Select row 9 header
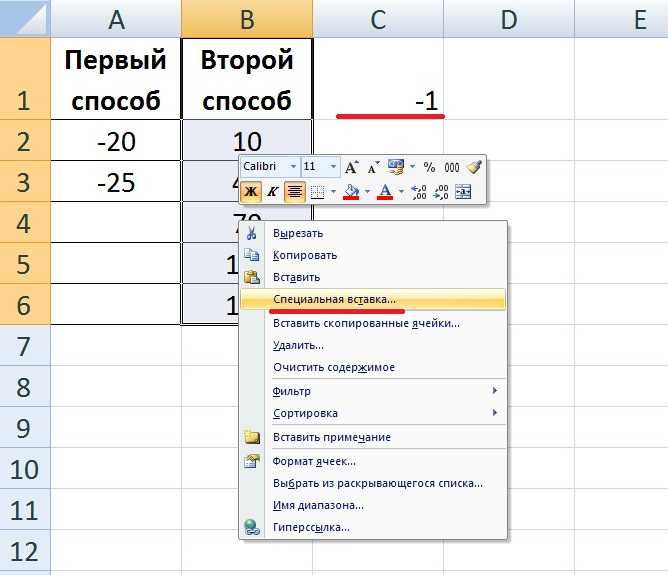This screenshot has width=668, height=575. coord(25,428)
